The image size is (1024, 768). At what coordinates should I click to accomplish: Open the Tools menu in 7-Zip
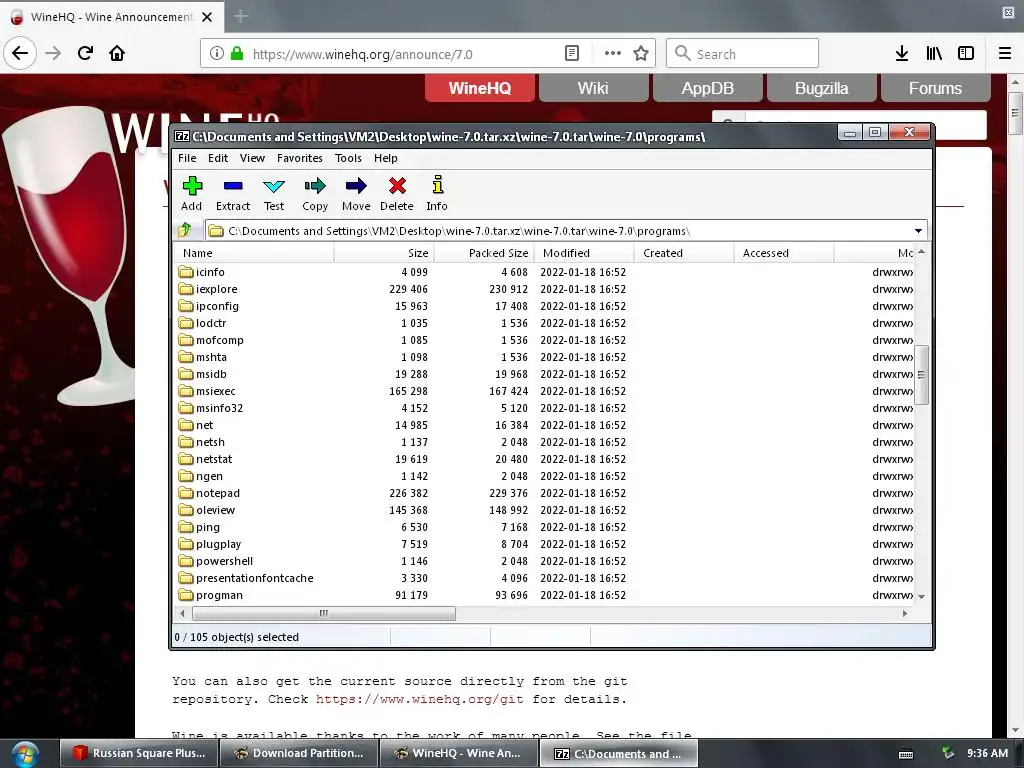click(348, 158)
